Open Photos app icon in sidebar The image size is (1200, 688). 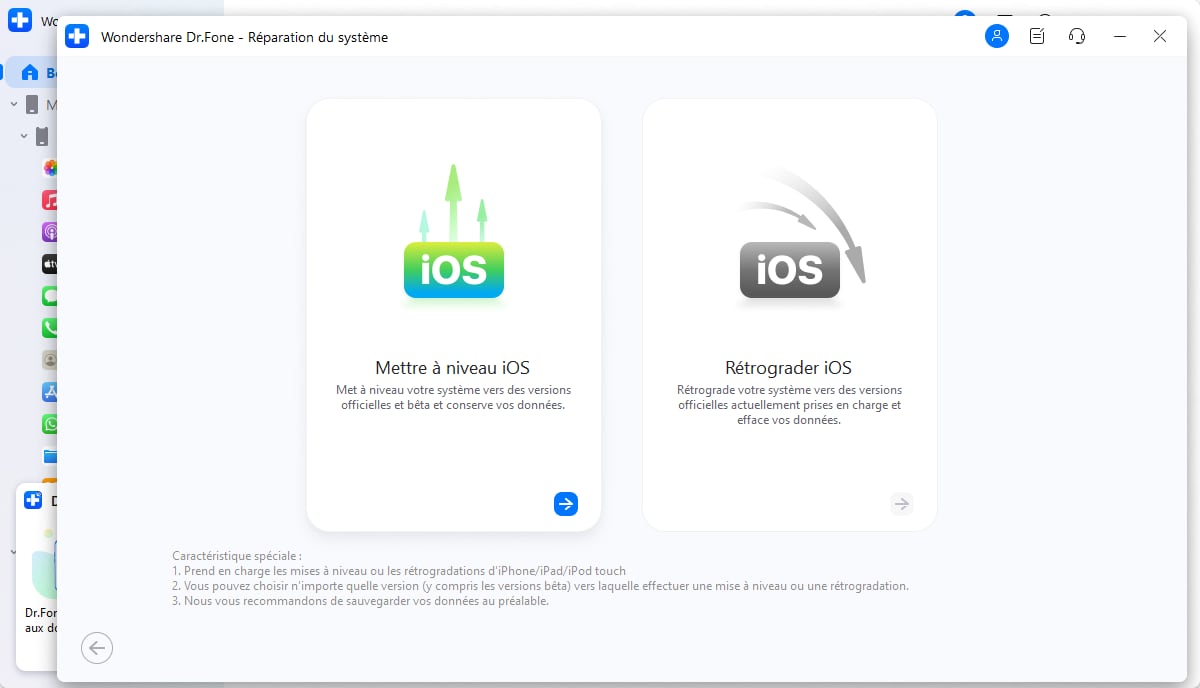[x=50, y=168]
